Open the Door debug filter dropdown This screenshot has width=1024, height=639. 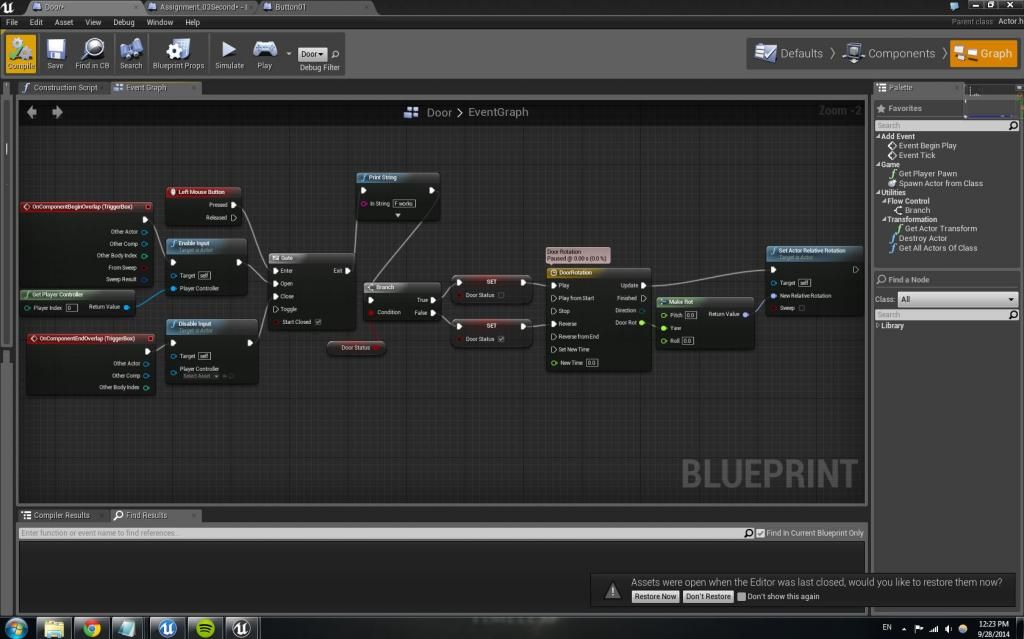pyautogui.click(x=313, y=54)
